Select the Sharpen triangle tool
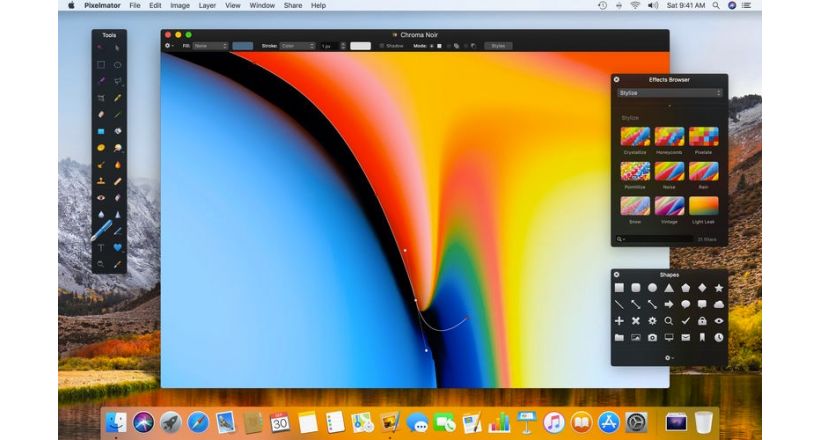This screenshot has width=820, height=440. (x=118, y=215)
